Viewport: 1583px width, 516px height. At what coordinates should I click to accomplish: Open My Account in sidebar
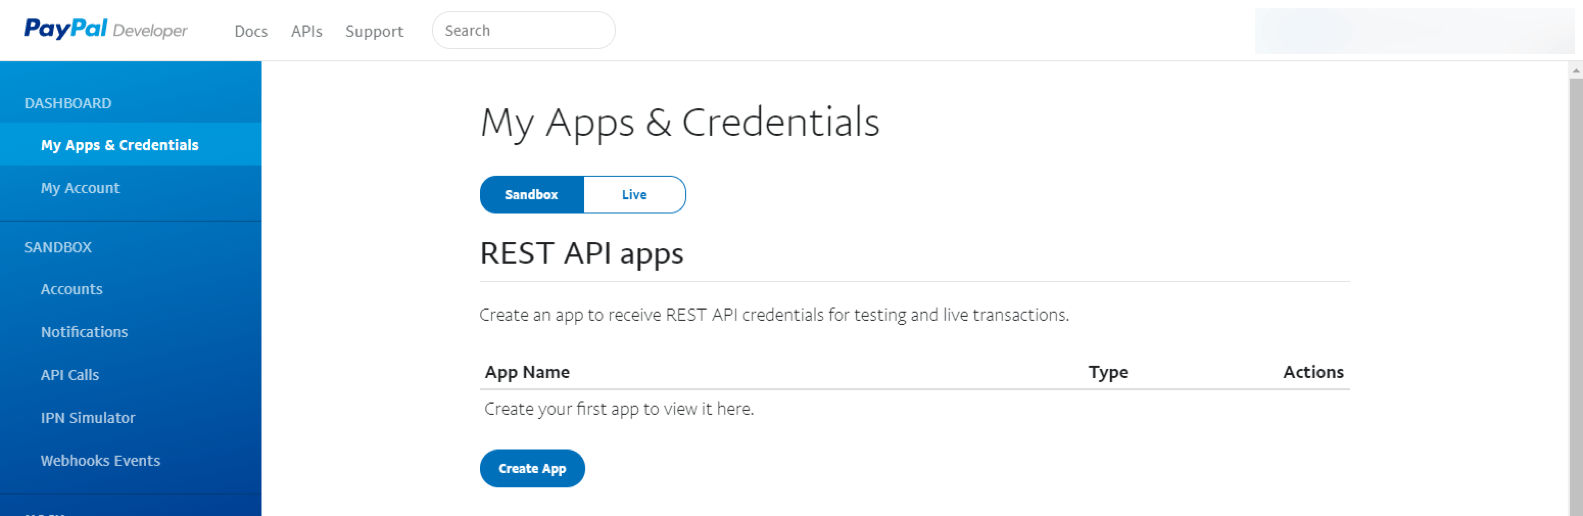coord(80,188)
